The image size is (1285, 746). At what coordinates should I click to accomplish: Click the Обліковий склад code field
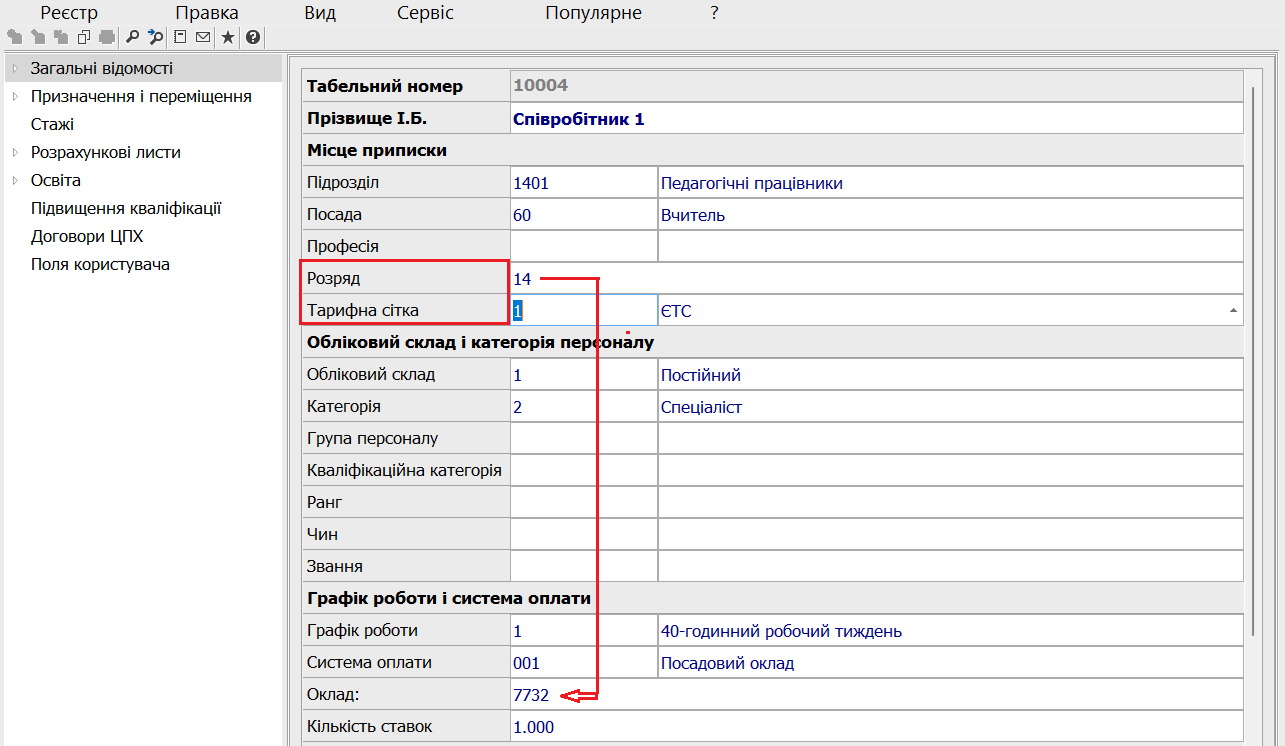[x=584, y=375]
